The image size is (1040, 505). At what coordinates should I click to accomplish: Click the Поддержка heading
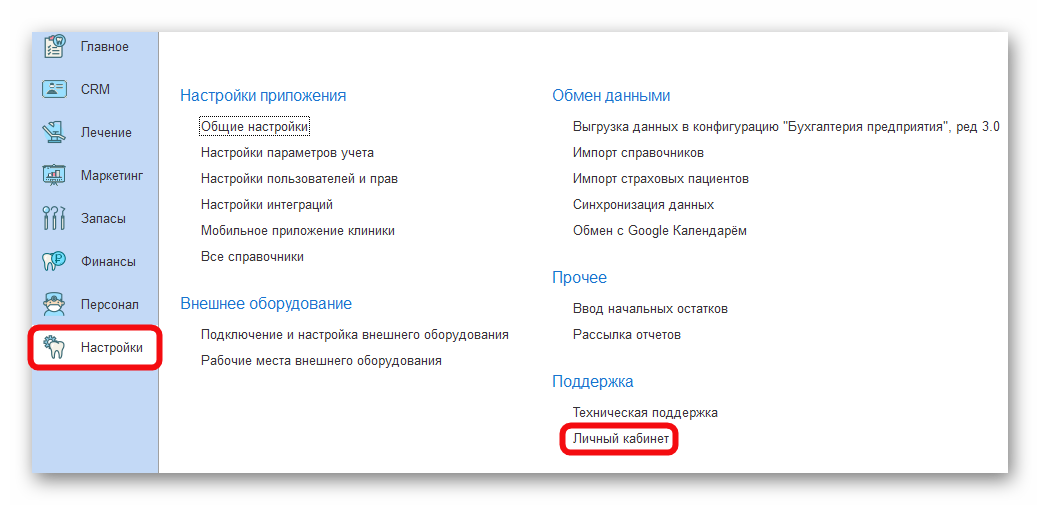pos(593,382)
